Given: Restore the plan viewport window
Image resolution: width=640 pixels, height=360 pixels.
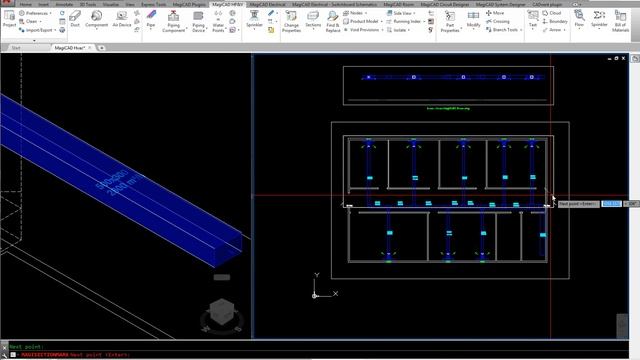Looking at the screenshot, I should (616, 58).
